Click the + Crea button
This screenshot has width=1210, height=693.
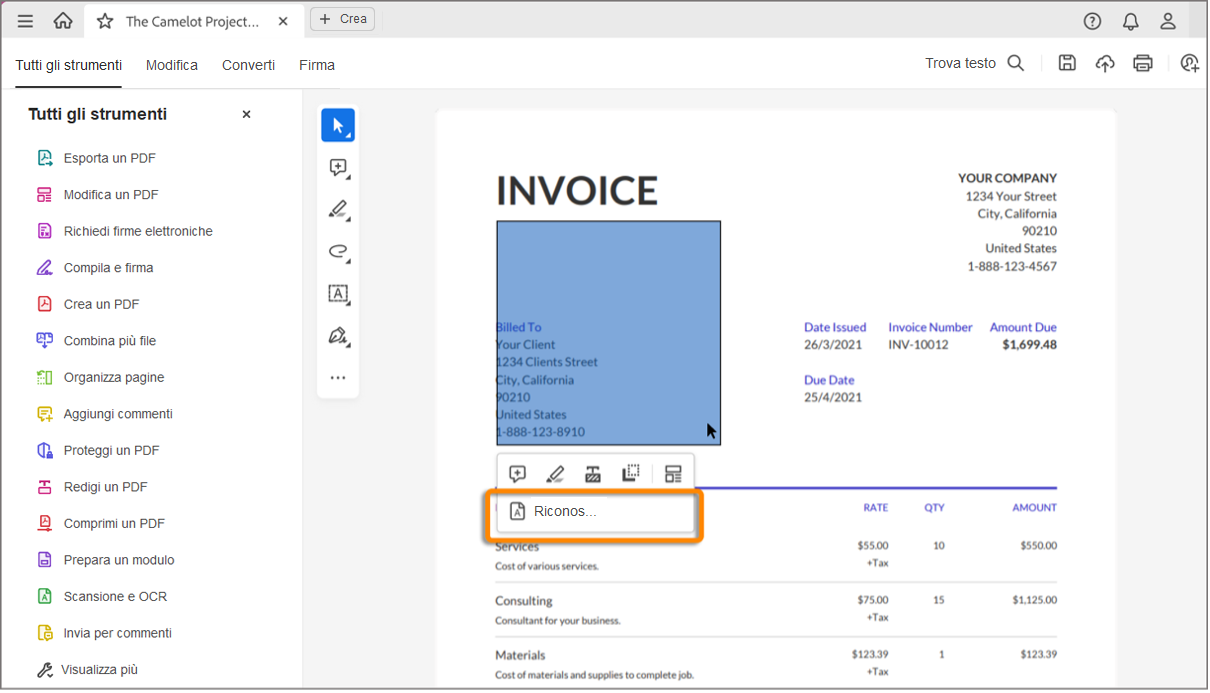coord(342,18)
